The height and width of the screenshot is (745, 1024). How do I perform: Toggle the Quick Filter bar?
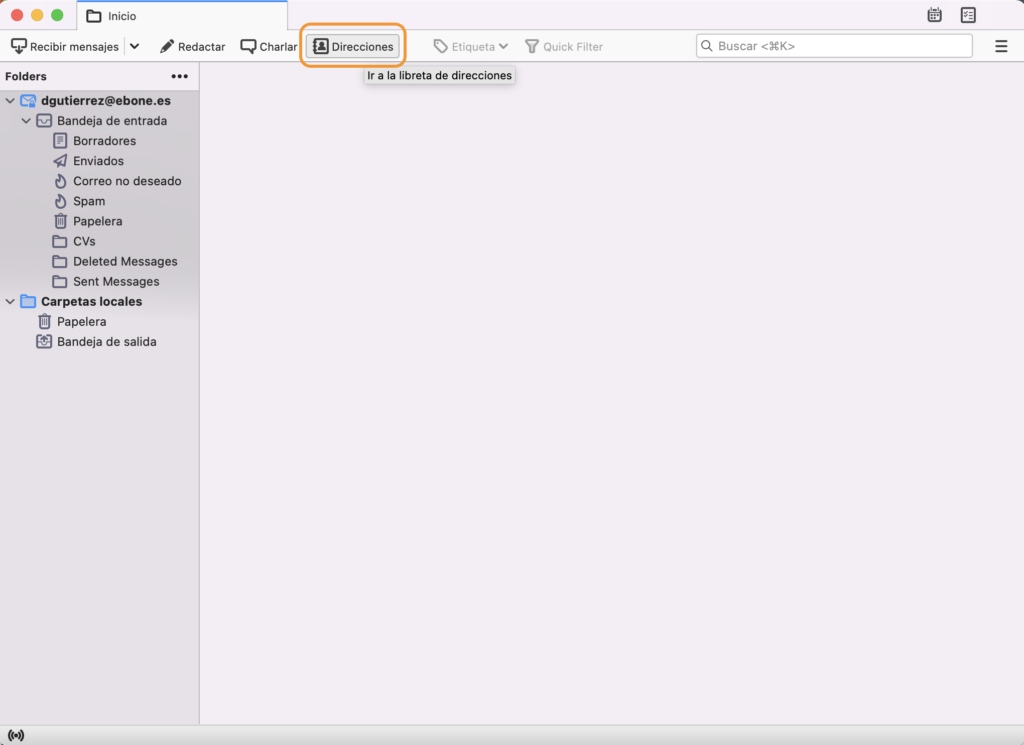[564, 47]
